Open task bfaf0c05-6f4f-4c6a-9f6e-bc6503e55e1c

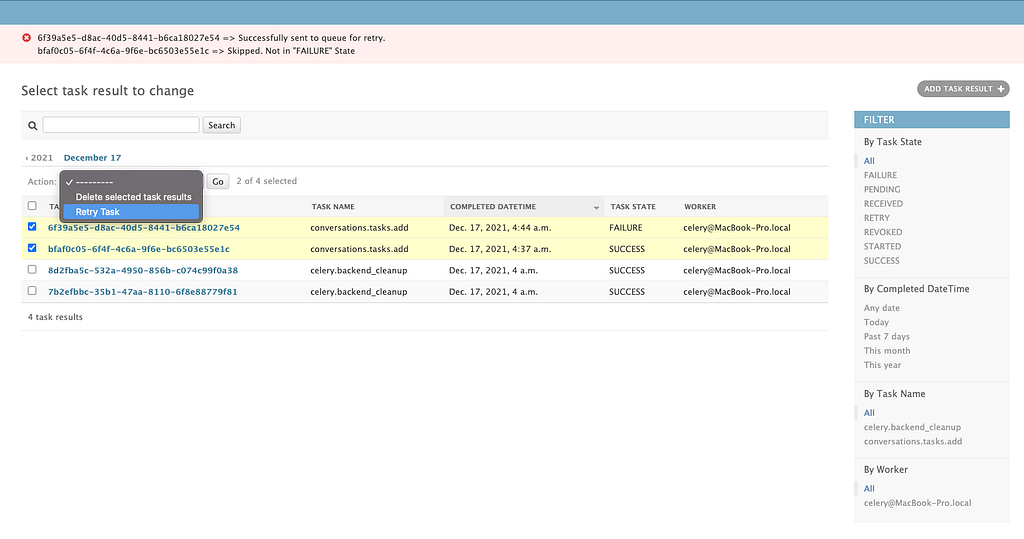(x=138, y=249)
